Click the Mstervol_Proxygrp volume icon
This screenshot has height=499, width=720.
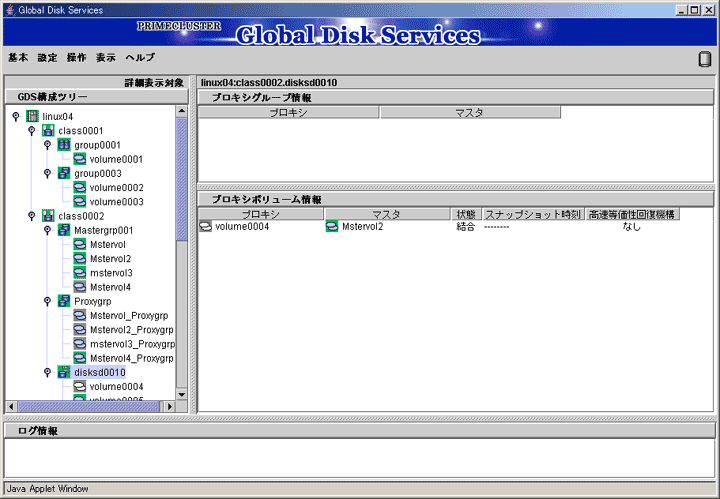tap(79, 316)
